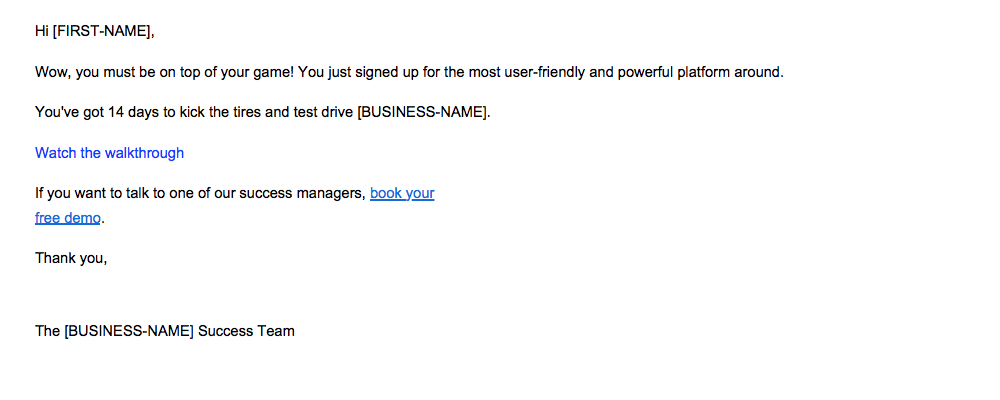The height and width of the screenshot is (400, 1000).
Task: Click [BUSINESS-NAME] placeholder after "test drive"
Action: [x=422, y=113]
